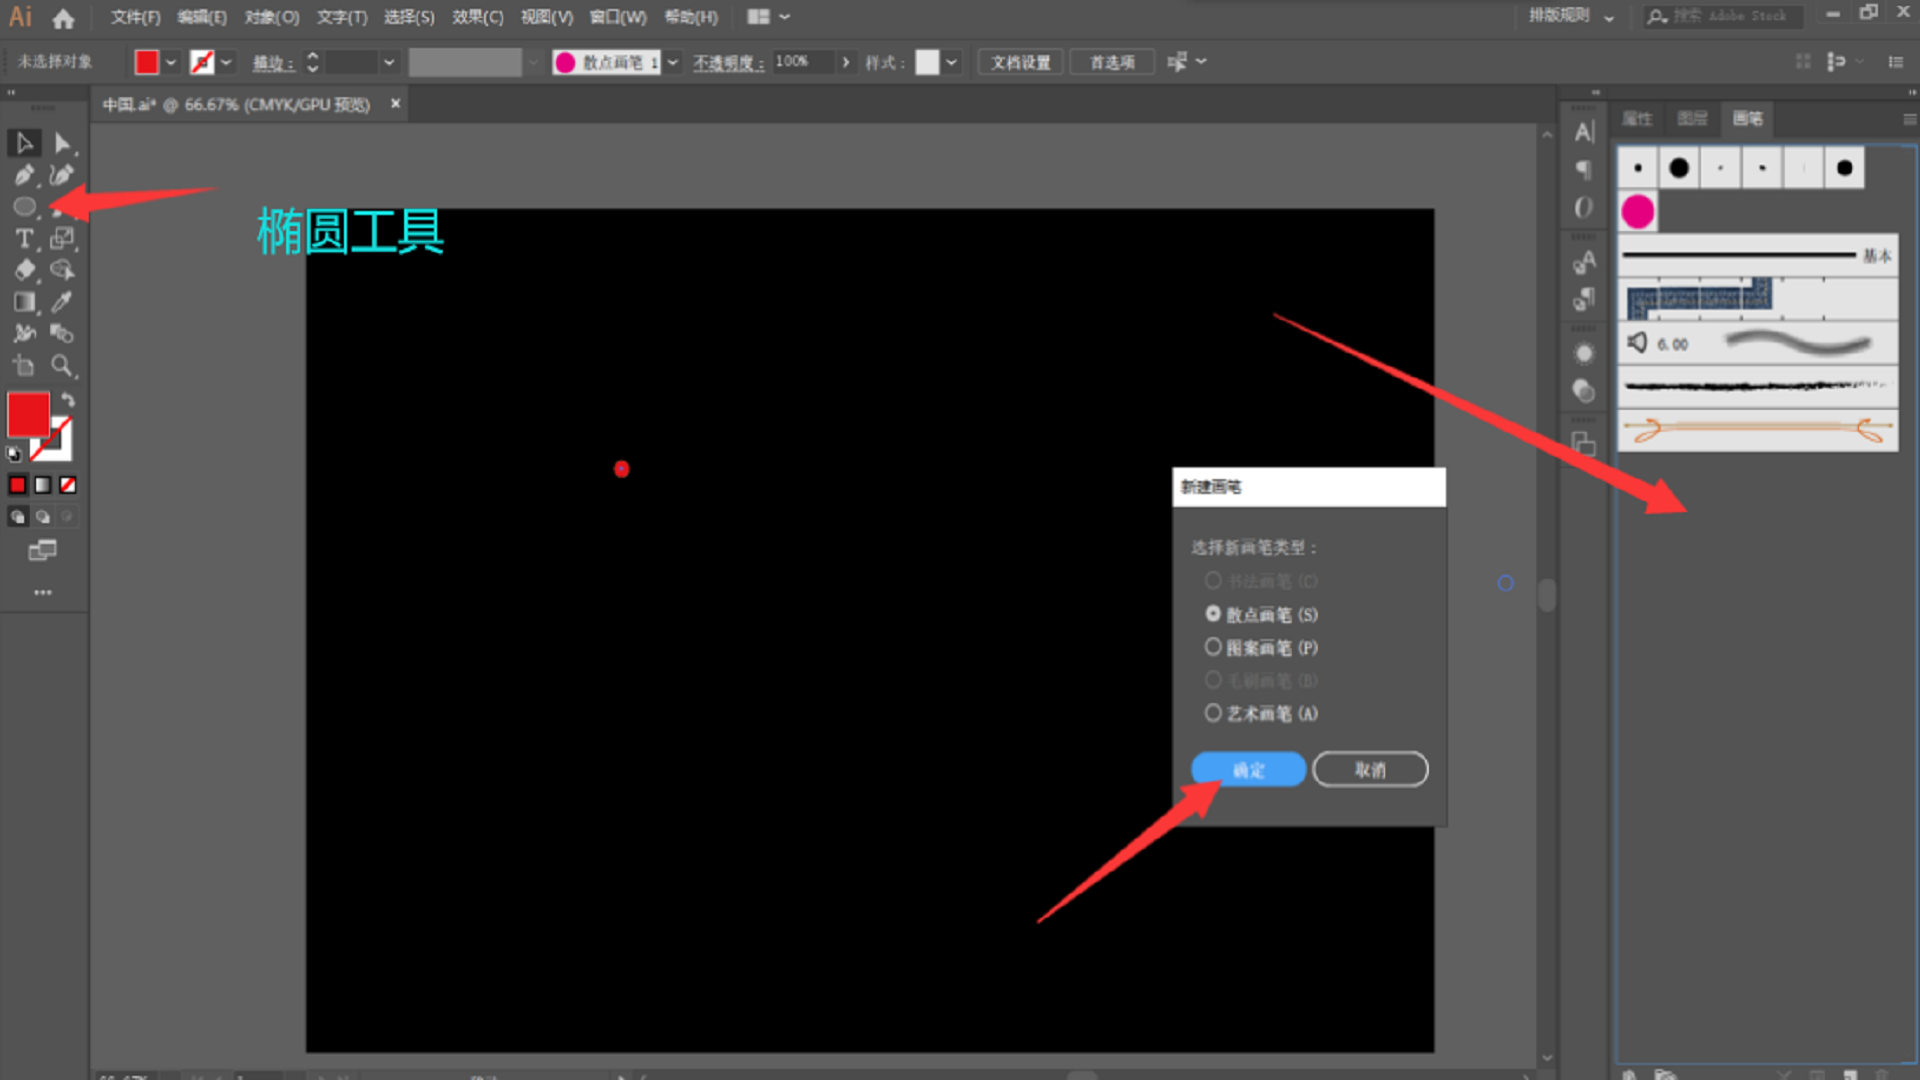Select the Direct Selection tool
The image size is (1920, 1080).
[x=62, y=143]
